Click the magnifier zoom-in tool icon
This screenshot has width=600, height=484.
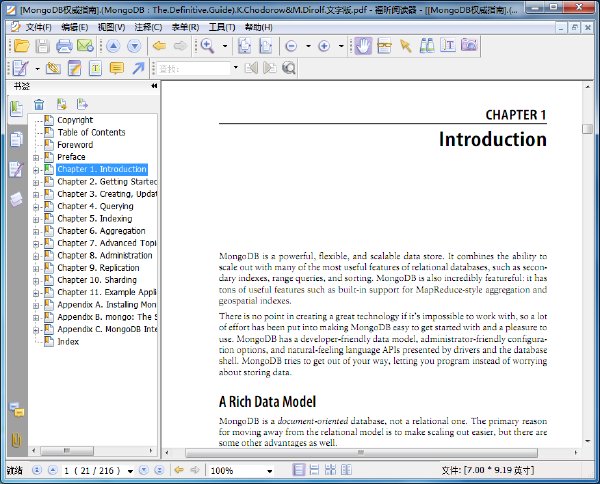coord(207,46)
